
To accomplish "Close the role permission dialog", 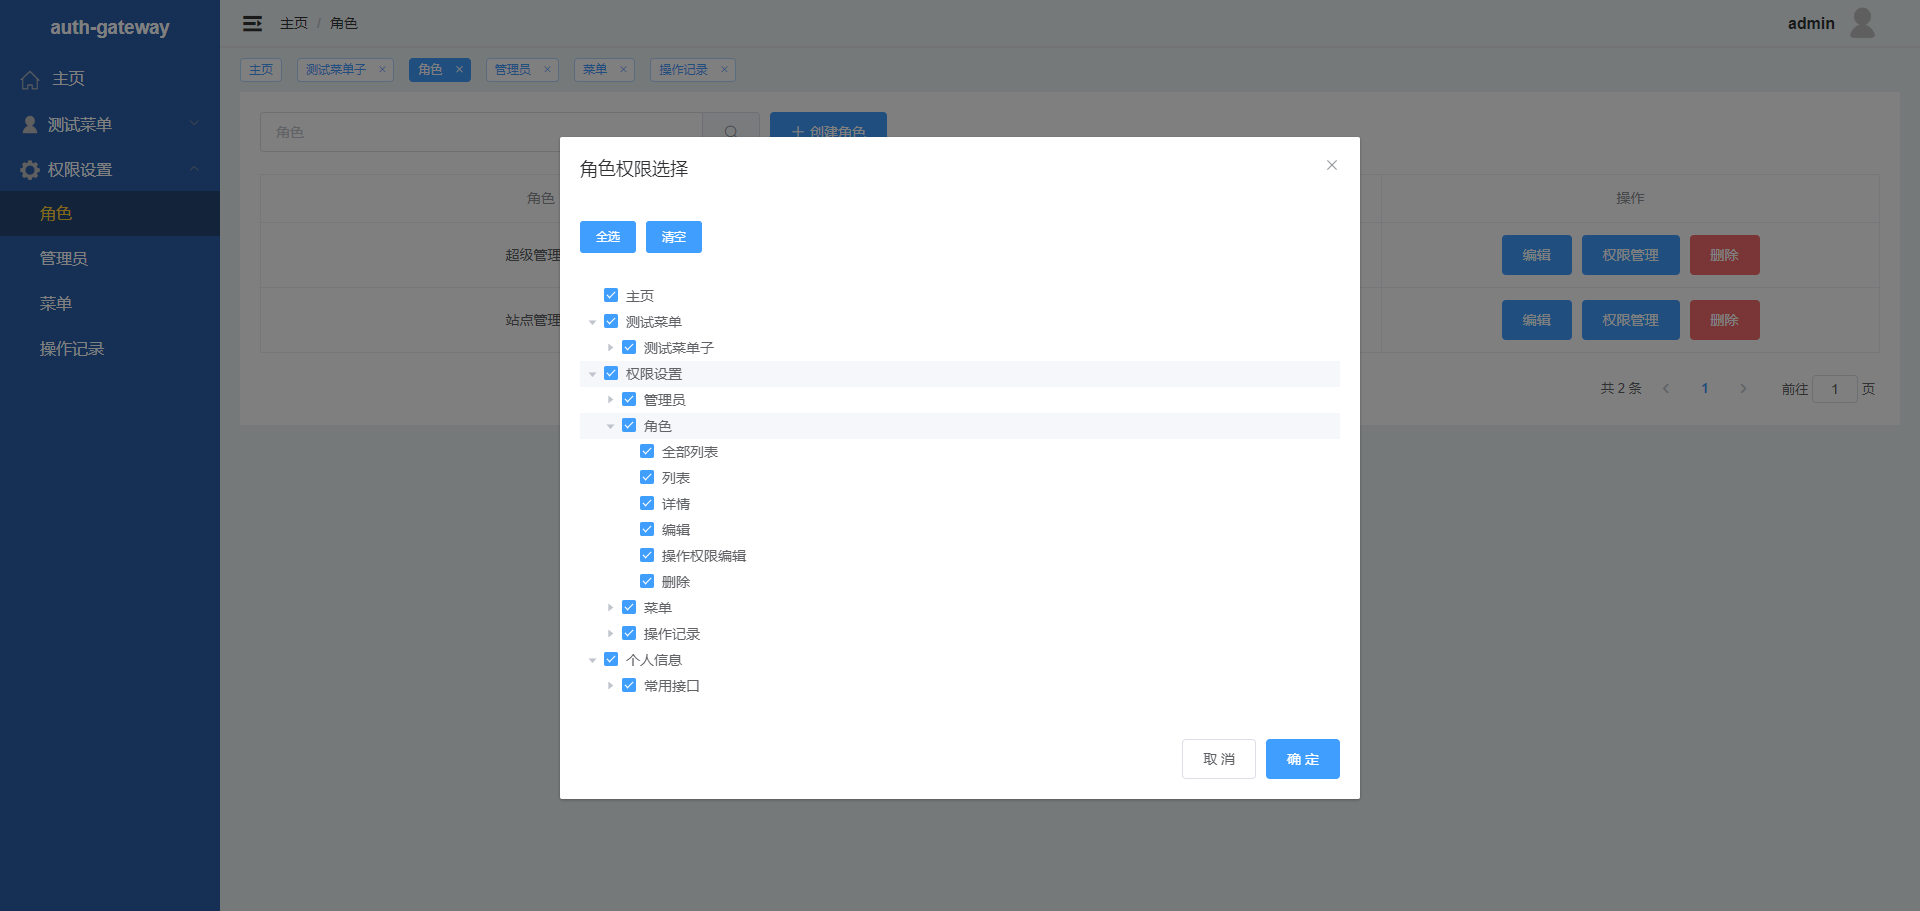I will click(1331, 165).
